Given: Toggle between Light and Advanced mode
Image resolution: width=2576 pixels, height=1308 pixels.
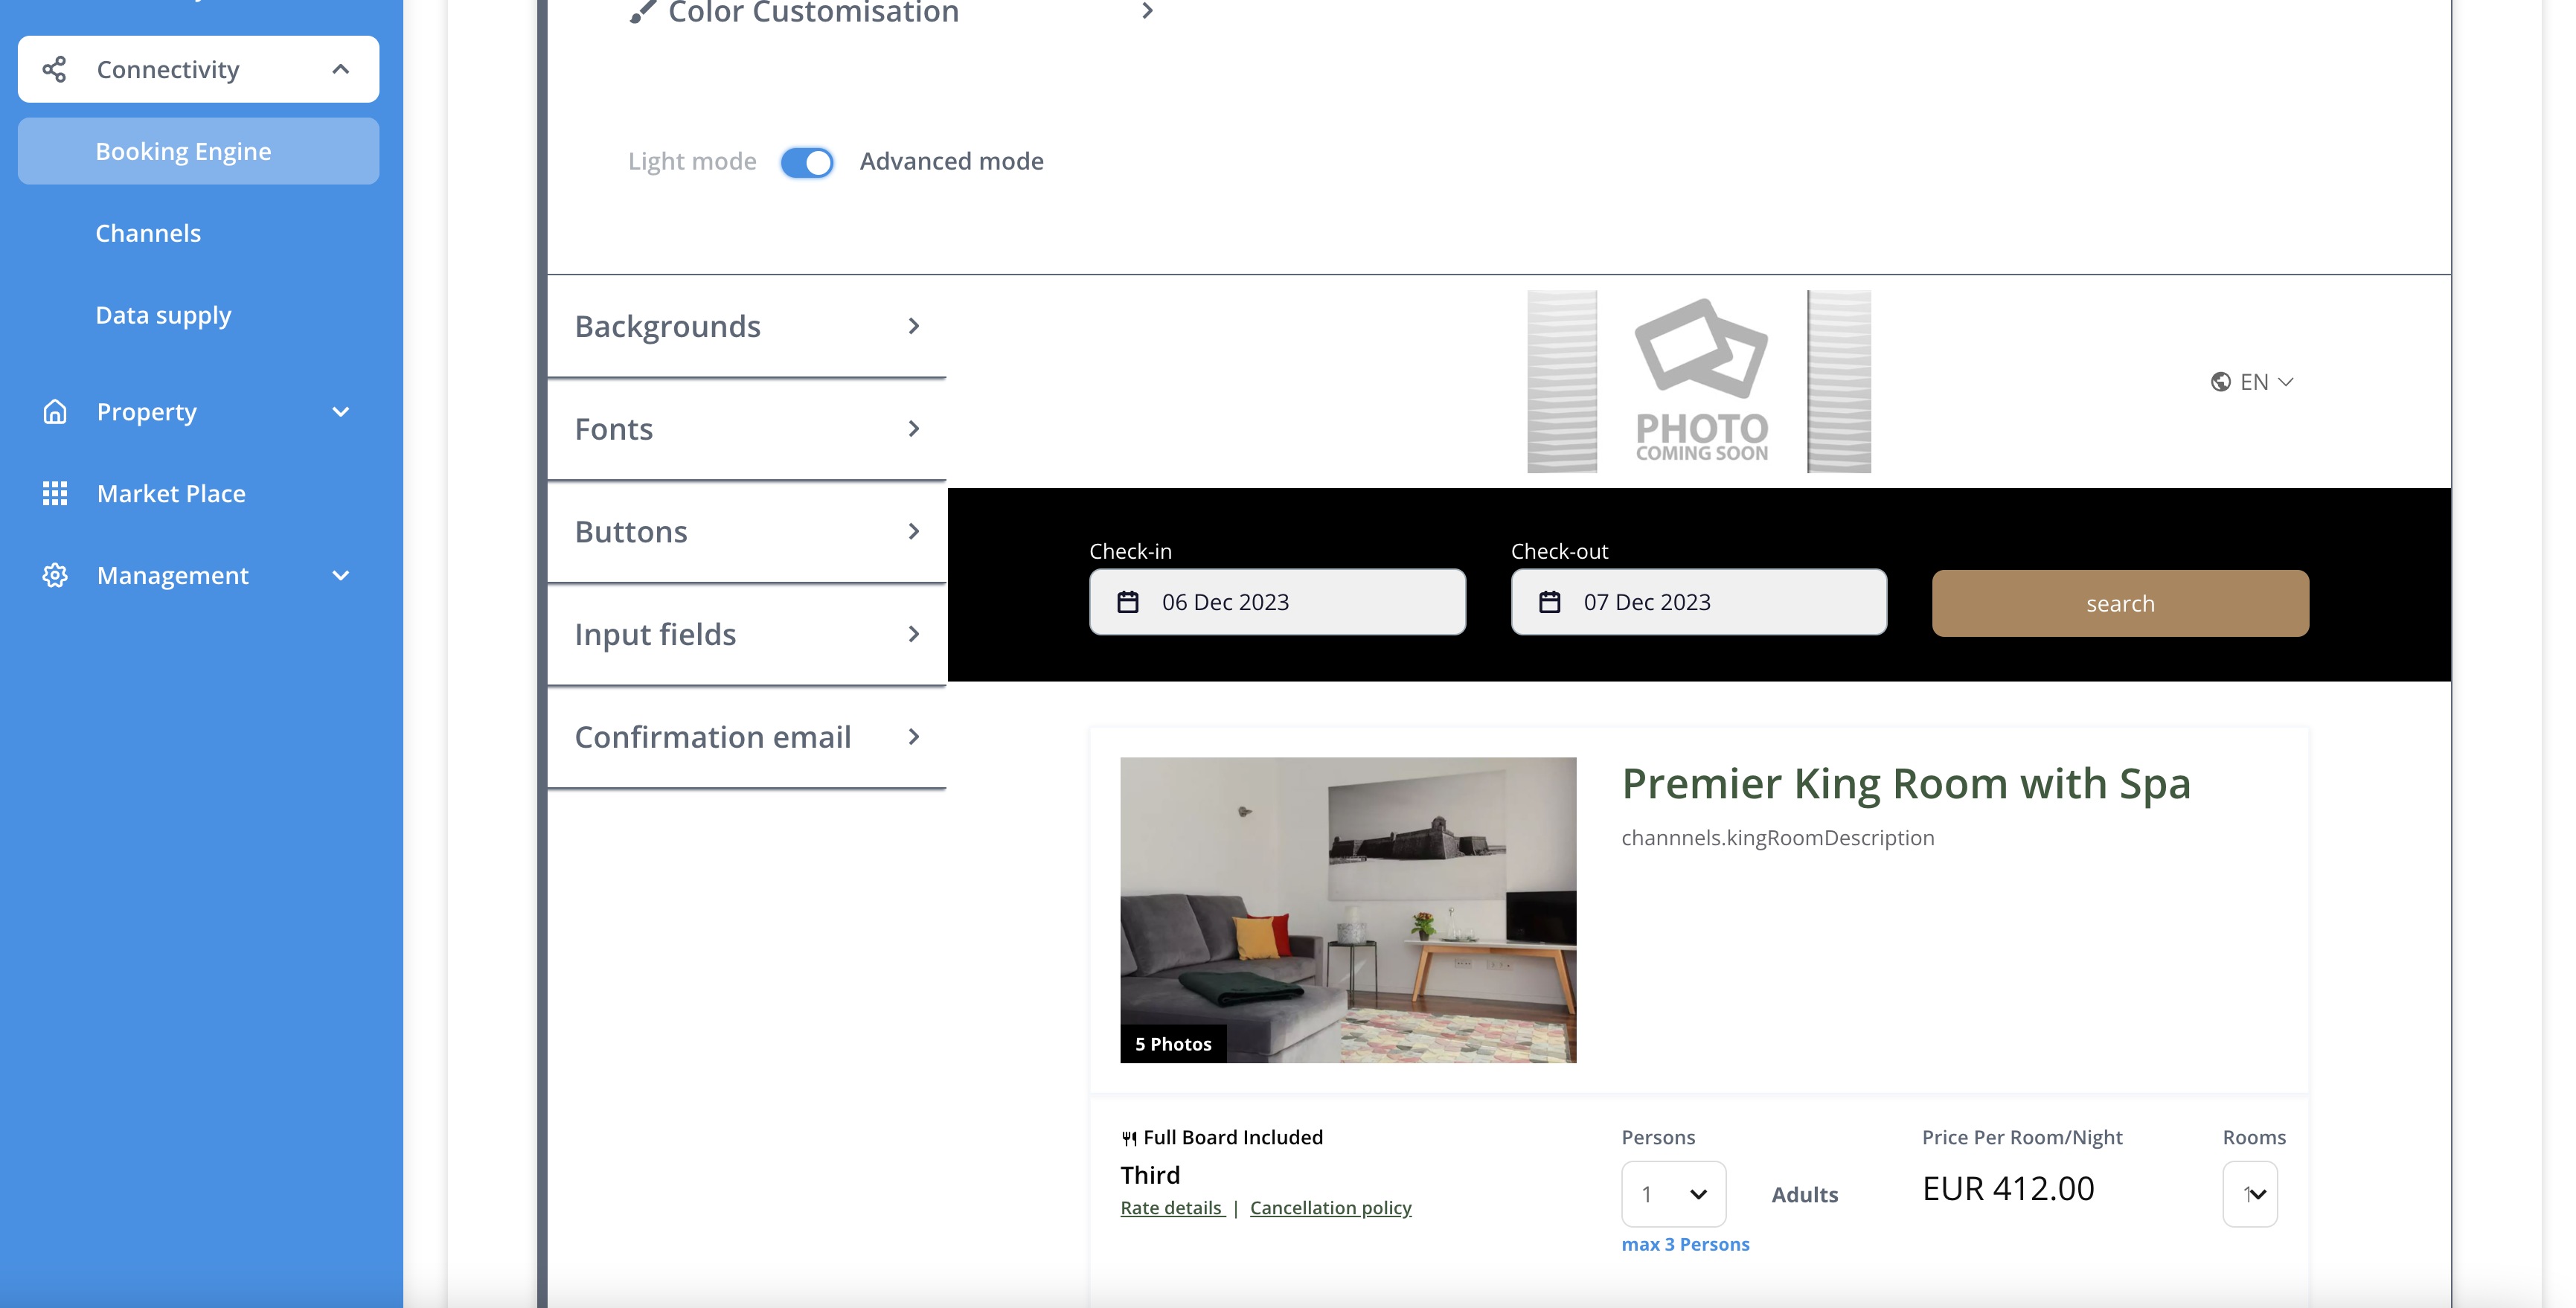Looking at the screenshot, I should click(x=807, y=162).
